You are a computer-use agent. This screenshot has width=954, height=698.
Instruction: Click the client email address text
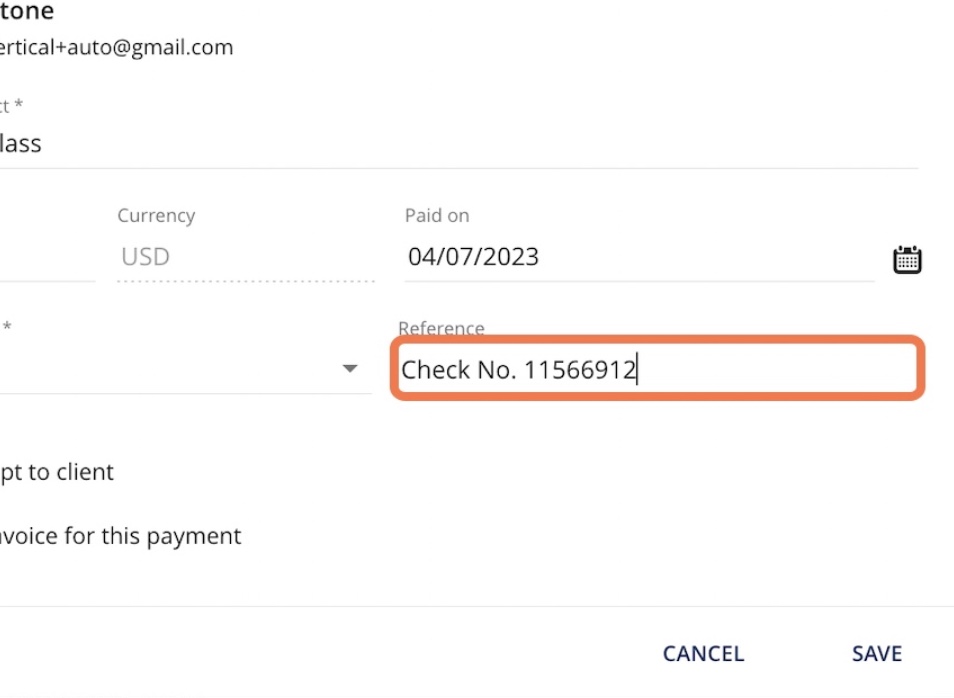116,47
